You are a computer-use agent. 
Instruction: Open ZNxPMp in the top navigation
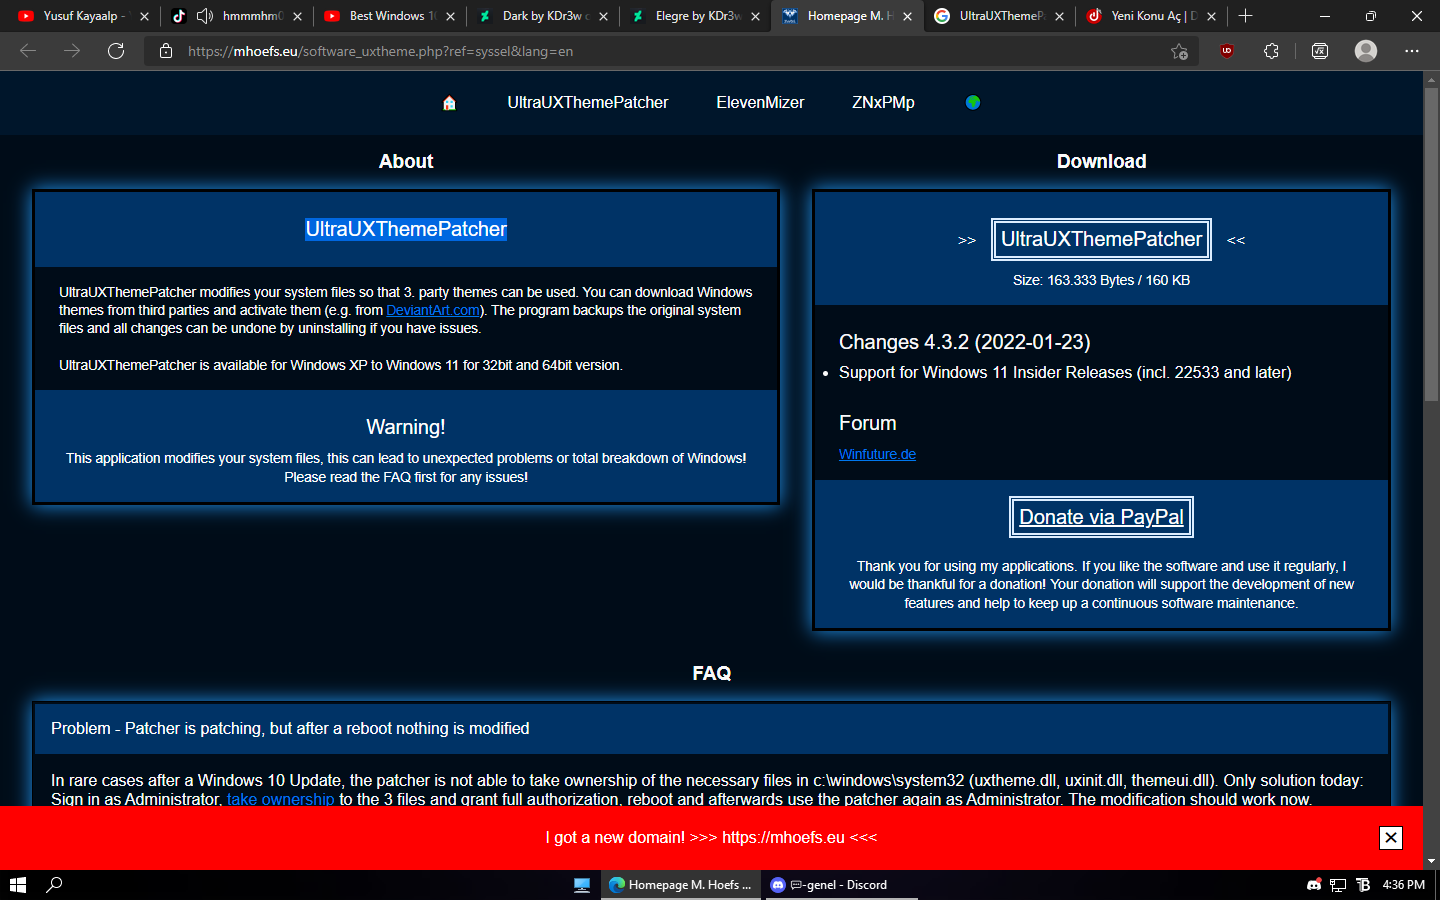pyautogui.click(x=883, y=102)
